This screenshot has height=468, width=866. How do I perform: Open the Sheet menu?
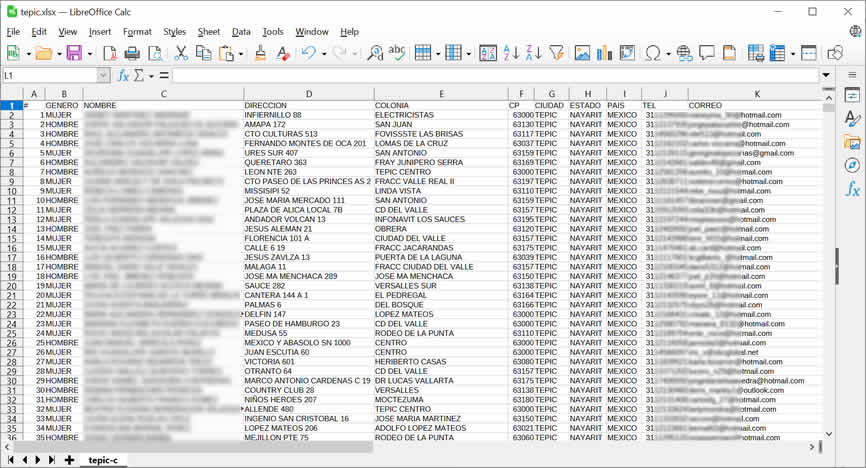[209, 31]
